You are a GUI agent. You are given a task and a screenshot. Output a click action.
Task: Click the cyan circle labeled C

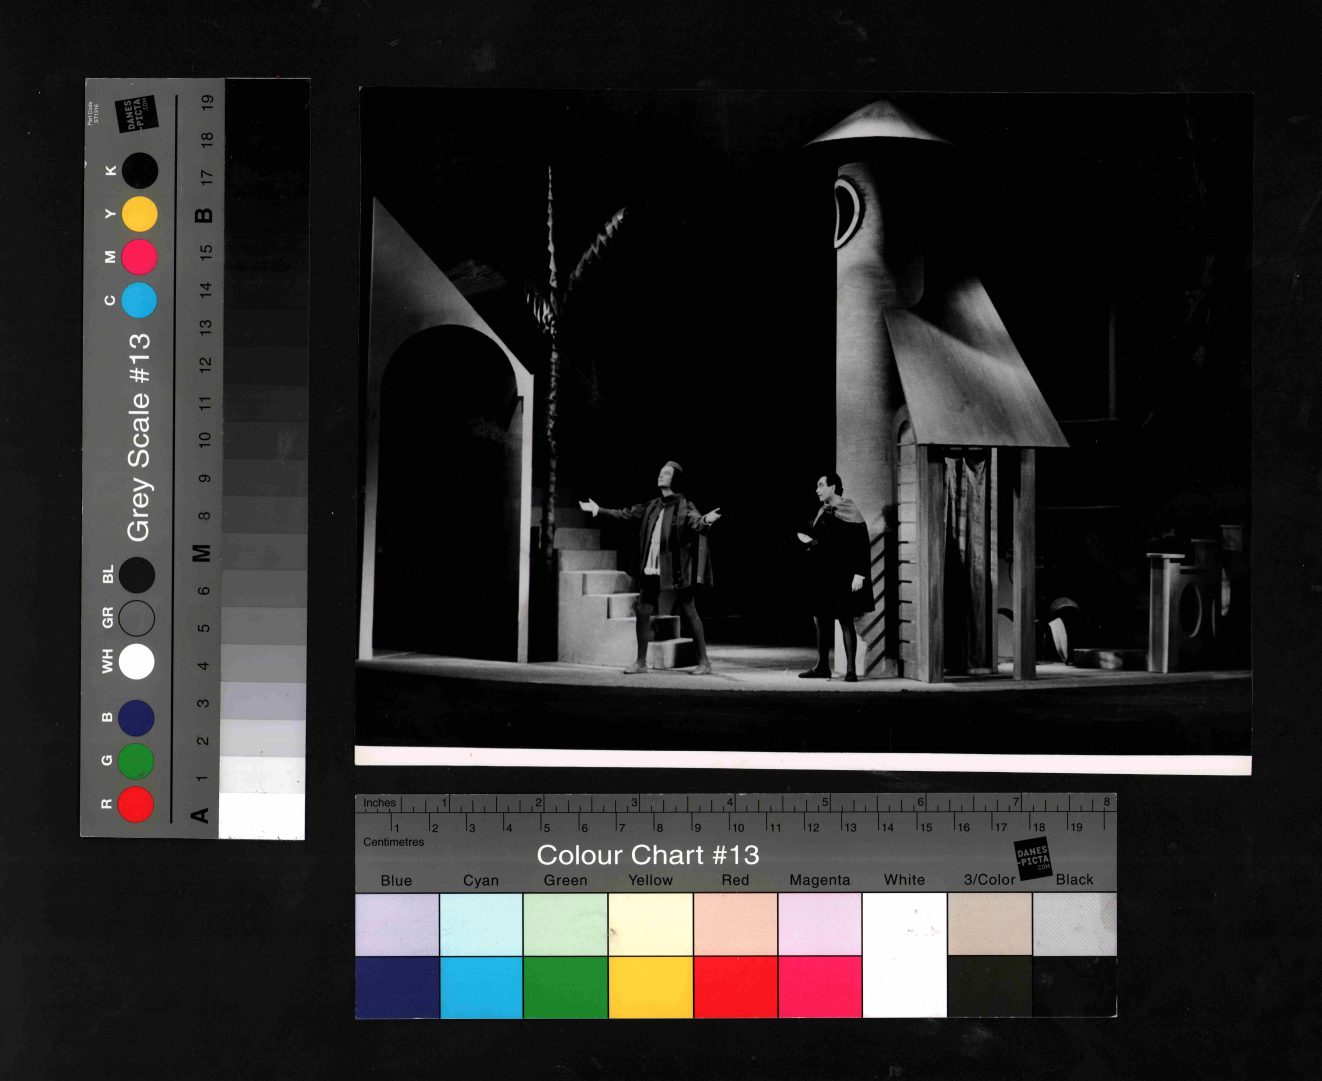139,300
